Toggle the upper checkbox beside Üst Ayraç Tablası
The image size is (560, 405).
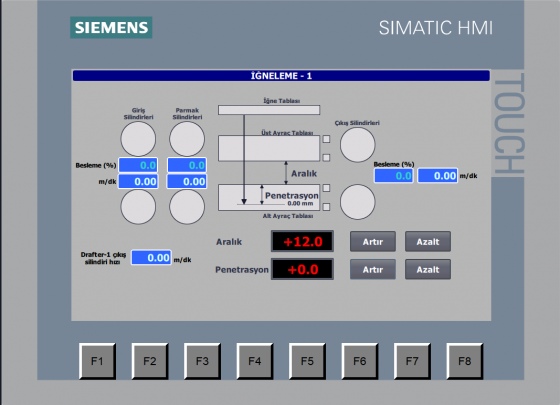(x=326, y=139)
